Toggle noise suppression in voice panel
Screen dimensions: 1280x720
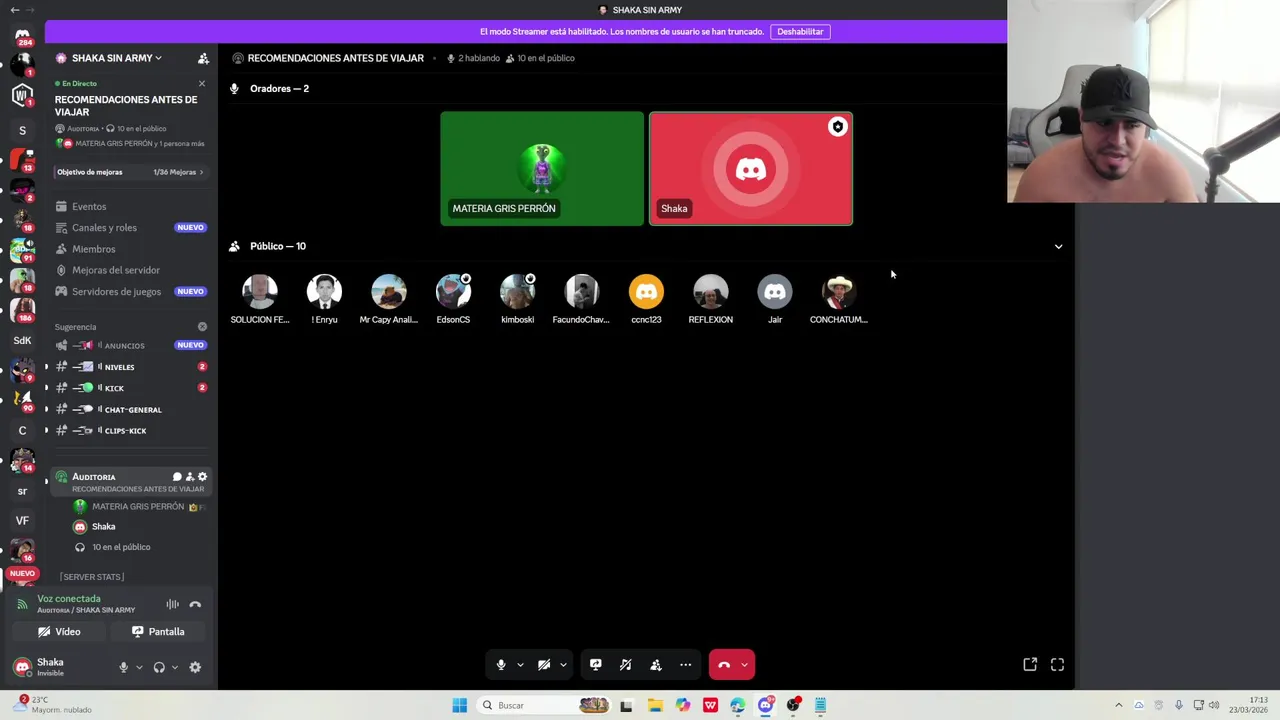tap(173, 604)
